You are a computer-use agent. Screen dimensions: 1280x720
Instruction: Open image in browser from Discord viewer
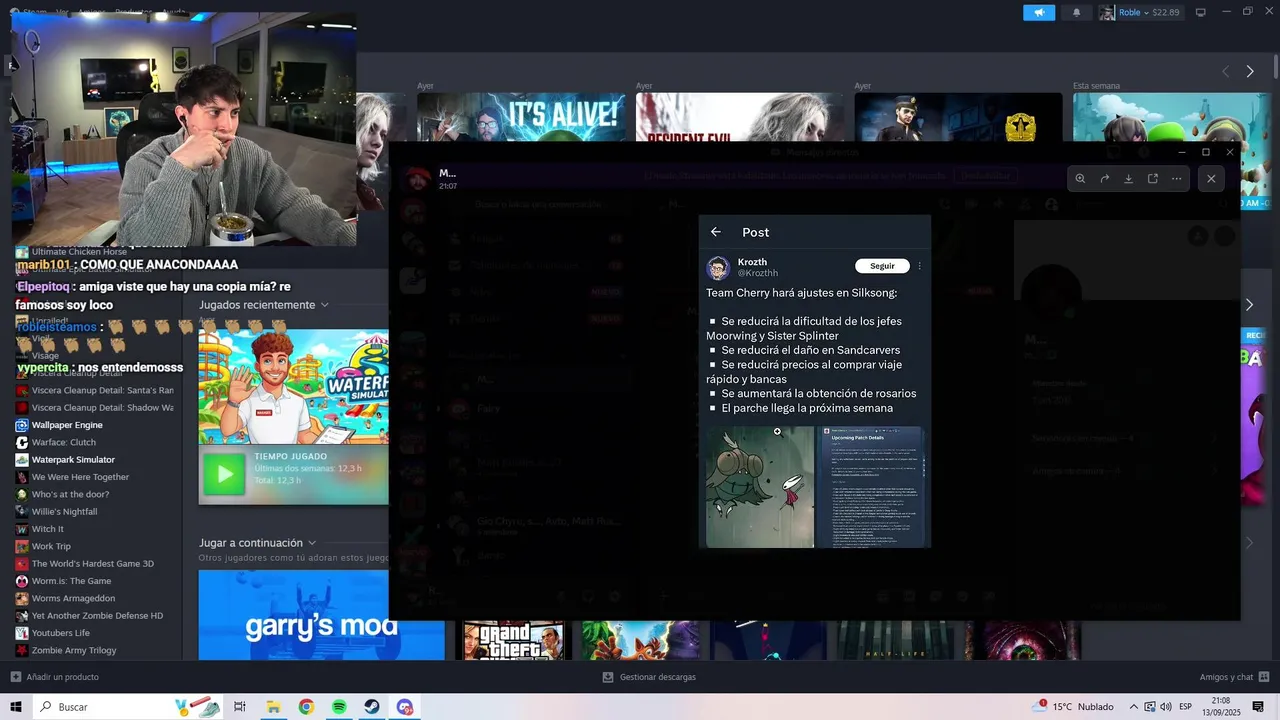tap(1152, 178)
